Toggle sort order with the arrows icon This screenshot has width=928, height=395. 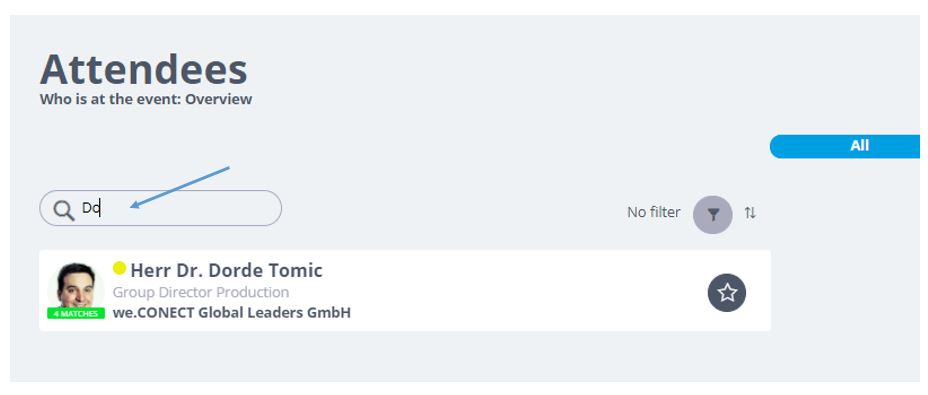750,213
